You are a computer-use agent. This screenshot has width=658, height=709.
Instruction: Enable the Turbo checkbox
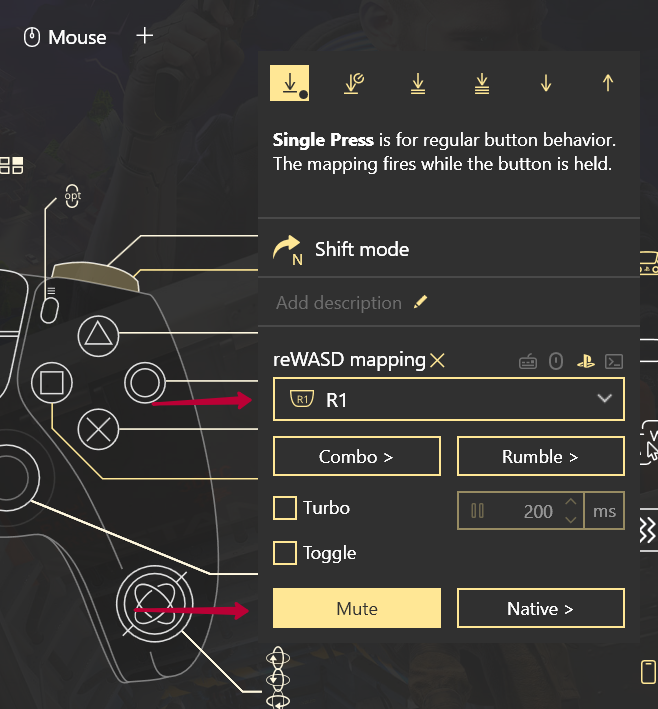(x=285, y=508)
